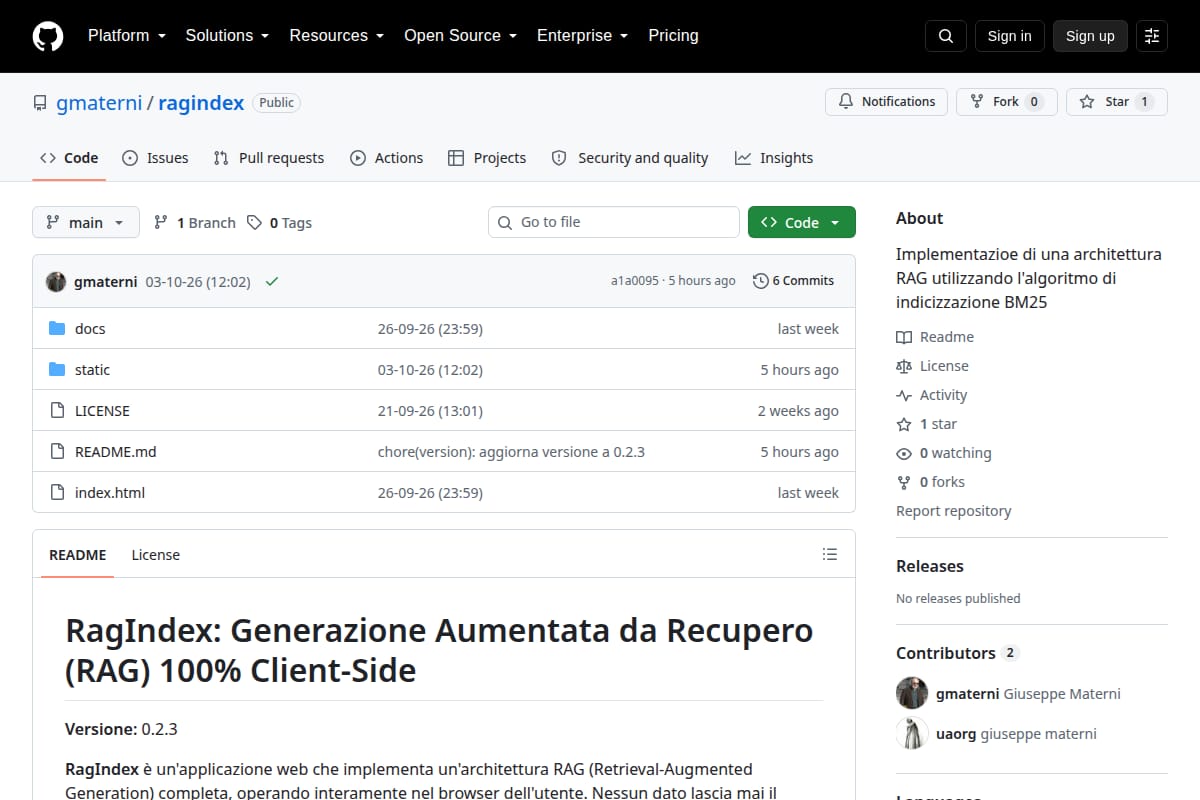This screenshot has width=1200, height=800.
Task: Click the Sign in link
Action: (x=1009, y=36)
